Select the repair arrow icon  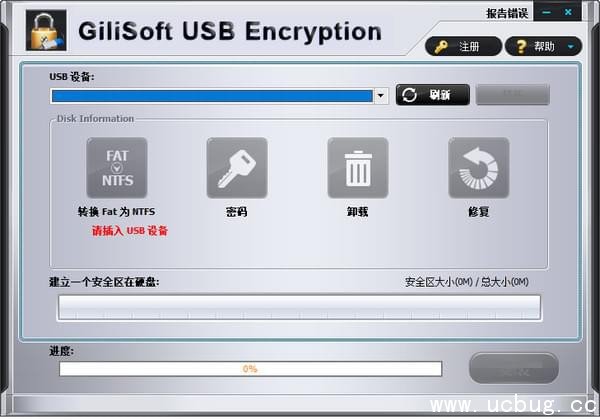(479, 168)
